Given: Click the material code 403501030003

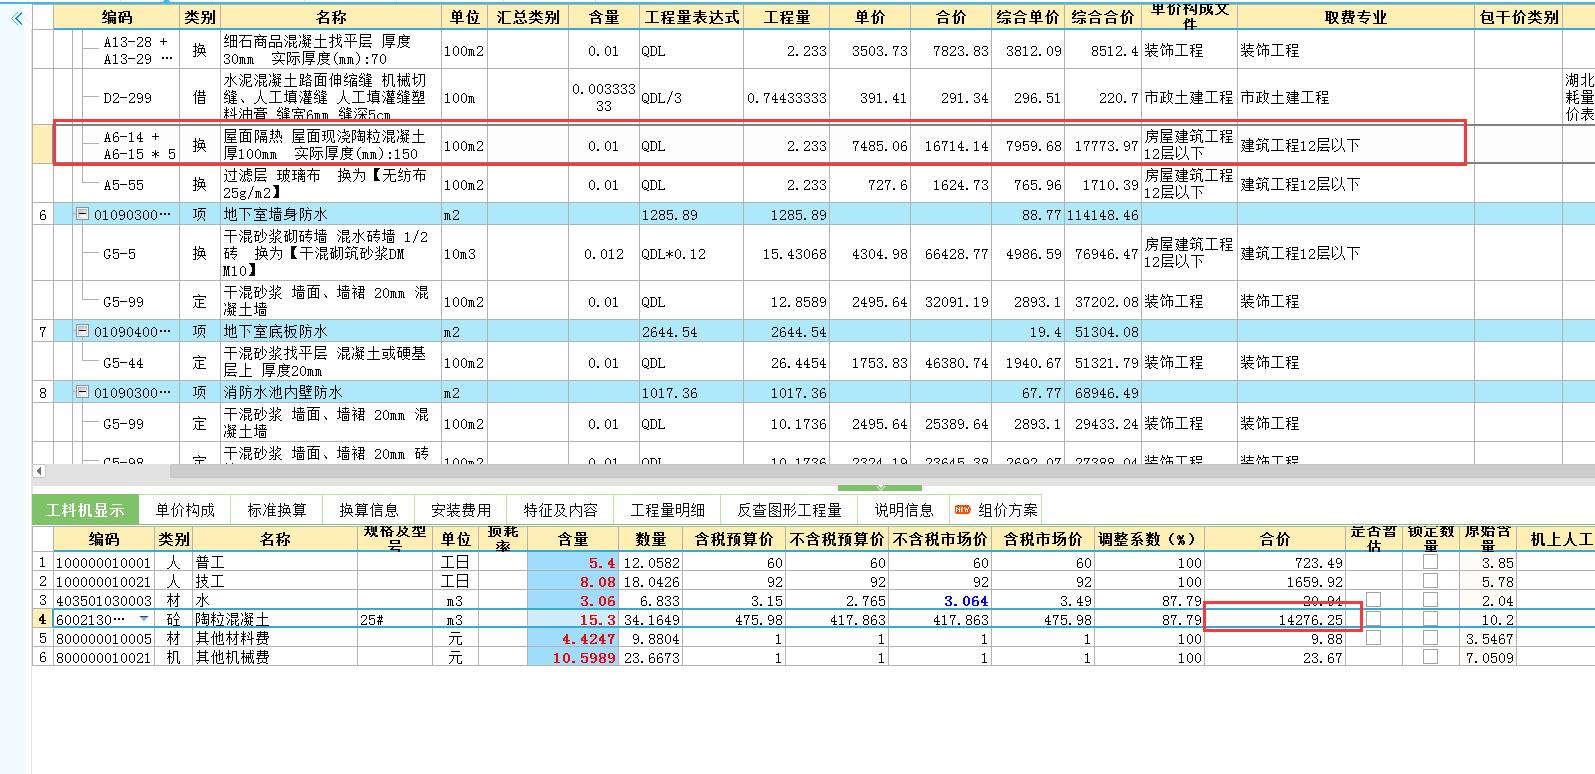Looking at the screenshot, I should tap(103, 600).
